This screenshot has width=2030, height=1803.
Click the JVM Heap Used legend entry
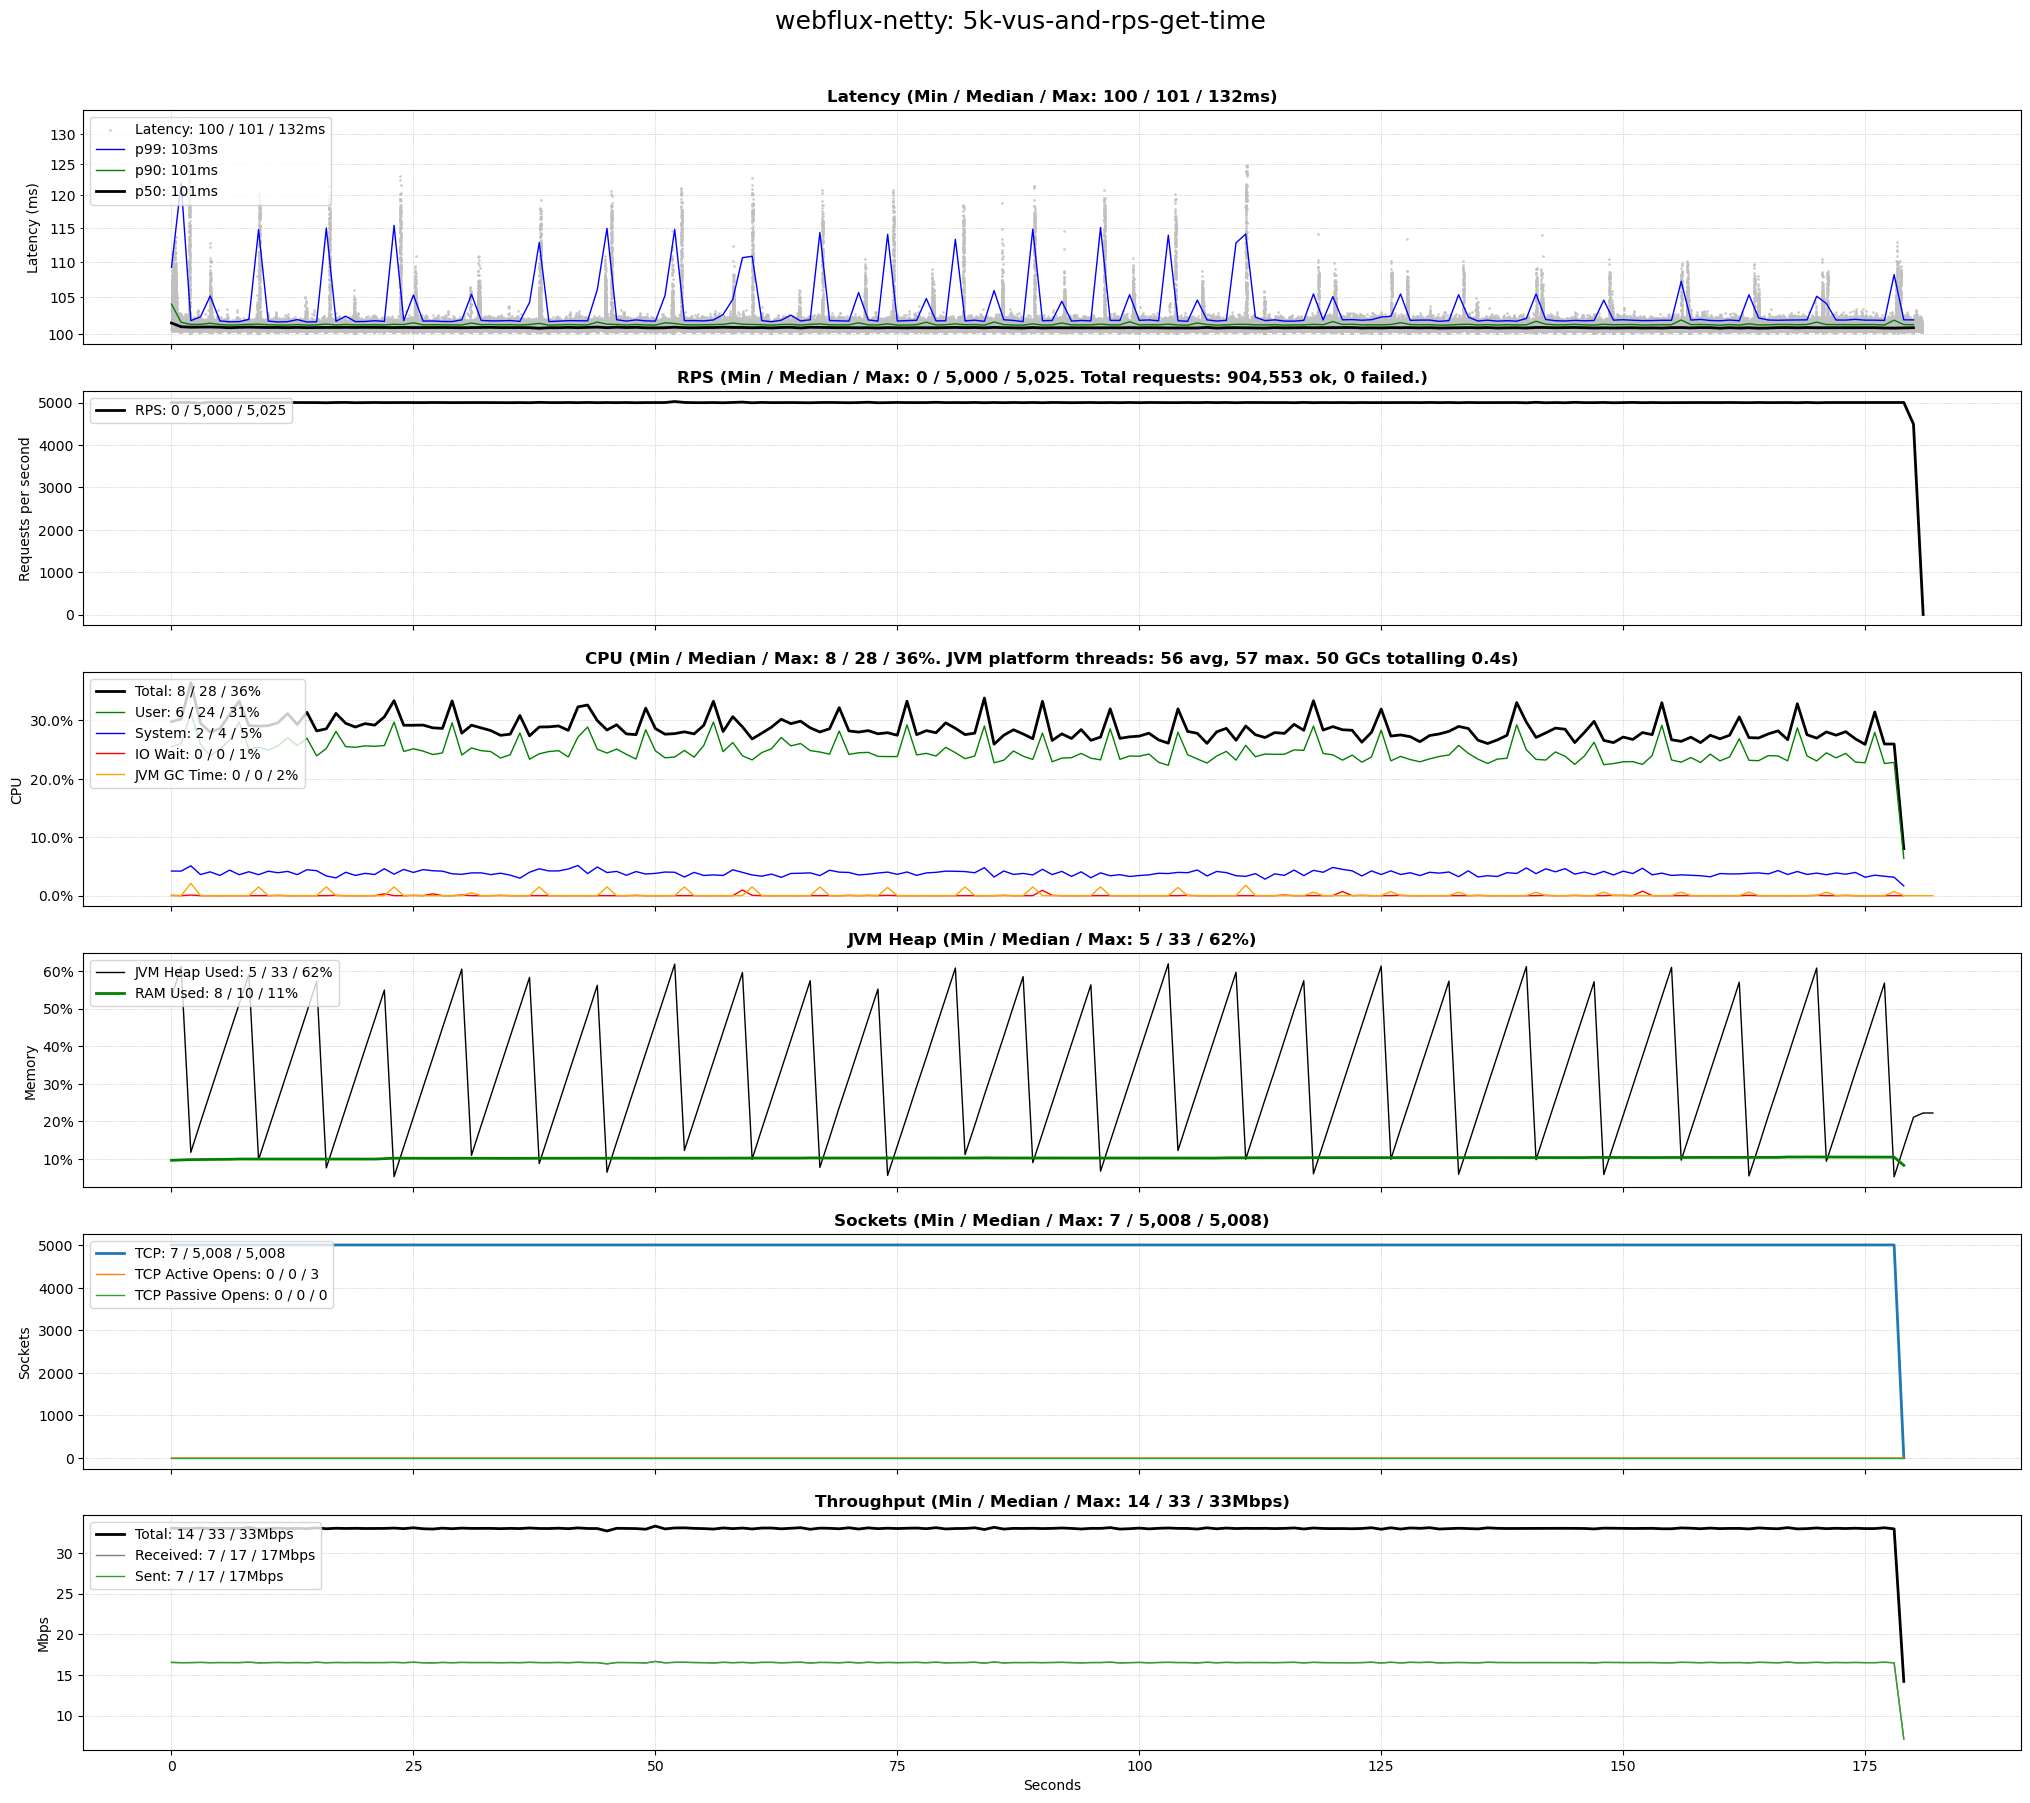pyautogui.click(x=233, y=973)
